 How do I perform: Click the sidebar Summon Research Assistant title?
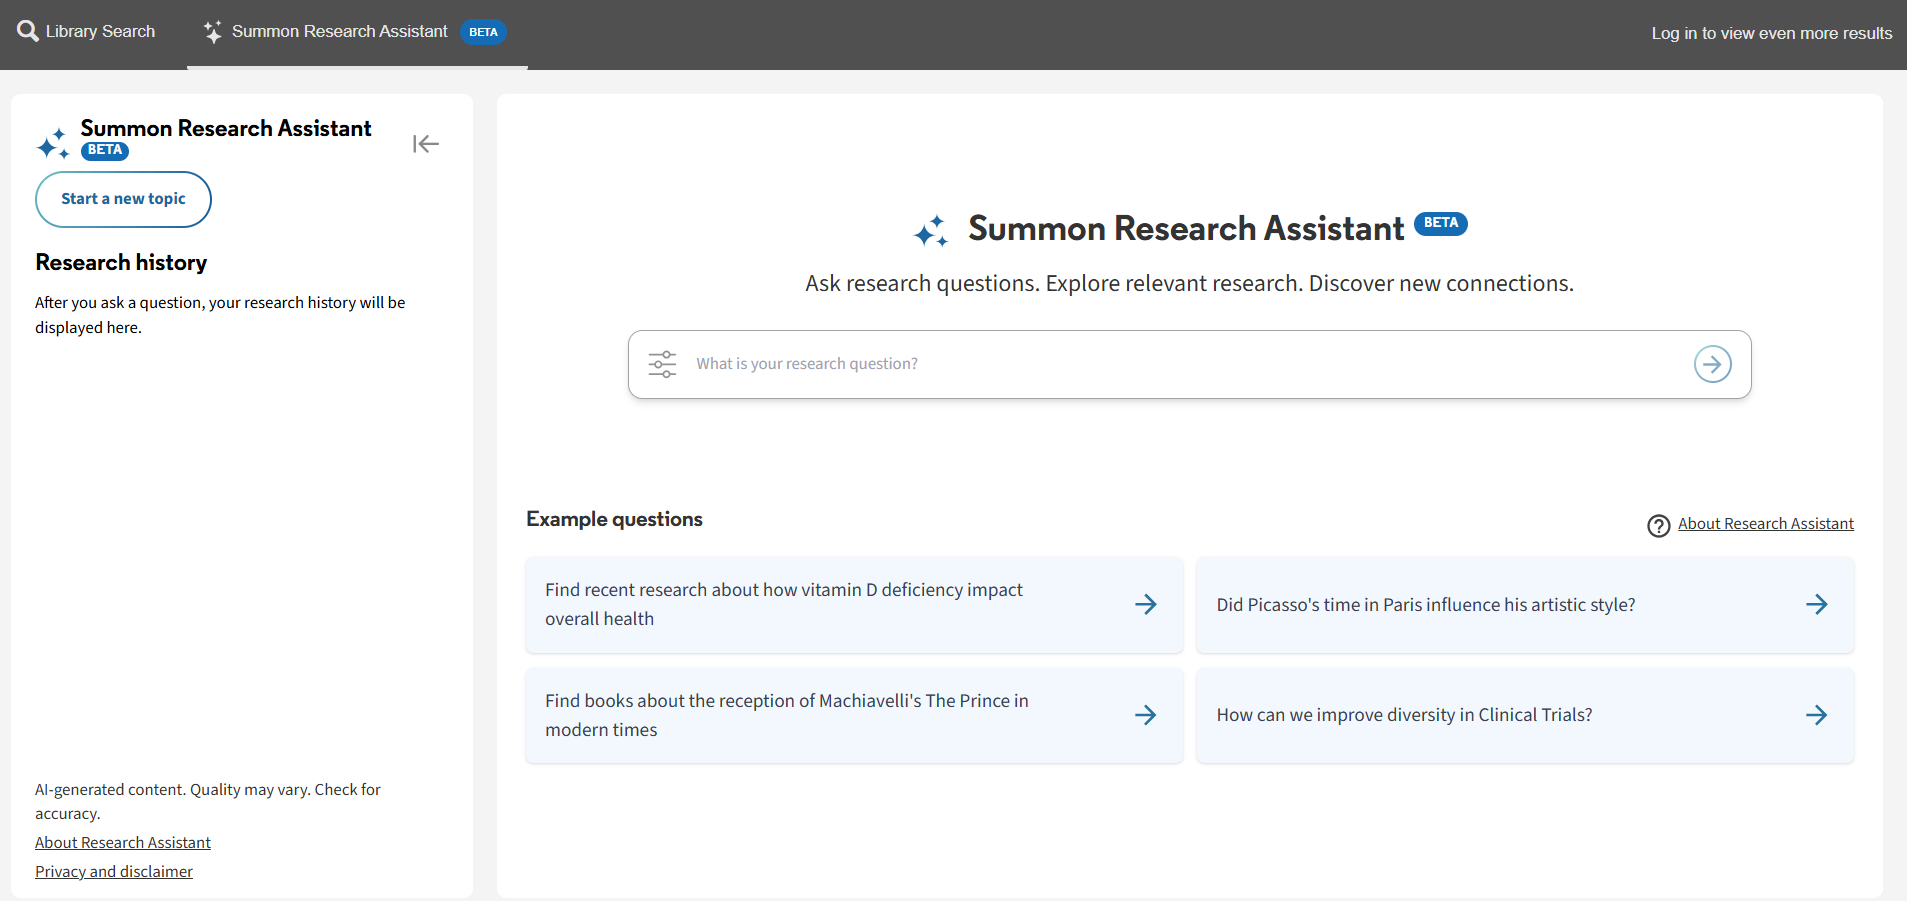point(226,128)
